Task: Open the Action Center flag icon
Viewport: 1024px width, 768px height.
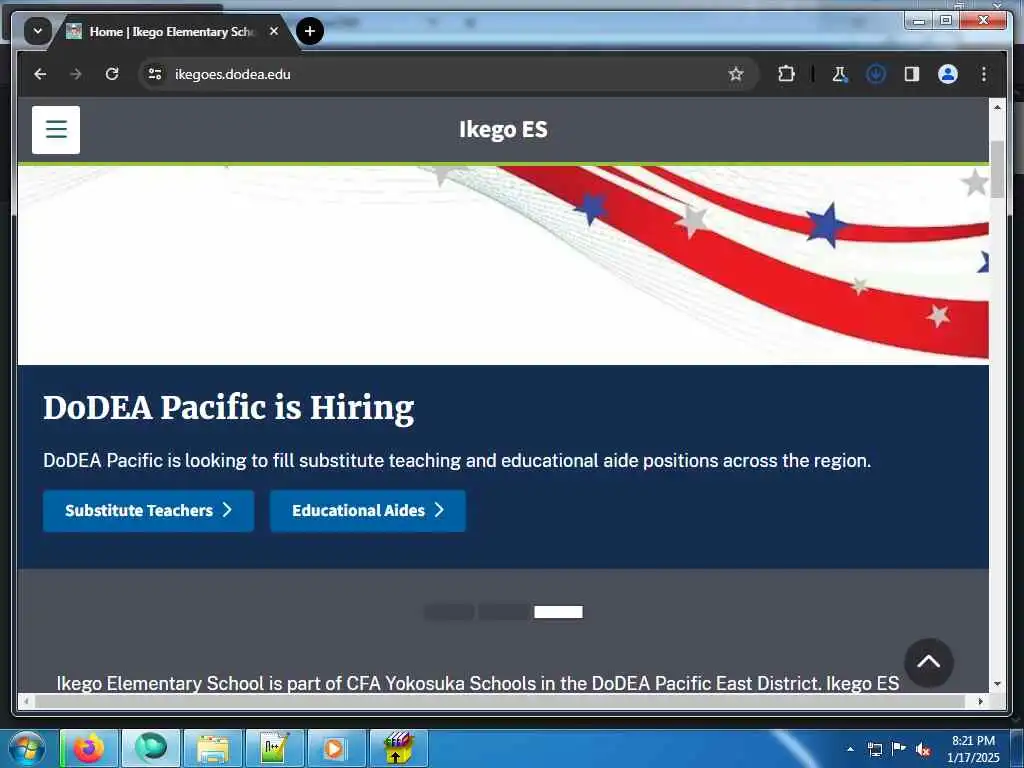Action: (899, 749)
